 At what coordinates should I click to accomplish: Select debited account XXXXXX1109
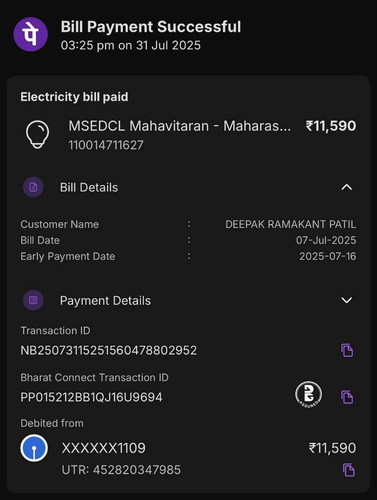[104, 448]
